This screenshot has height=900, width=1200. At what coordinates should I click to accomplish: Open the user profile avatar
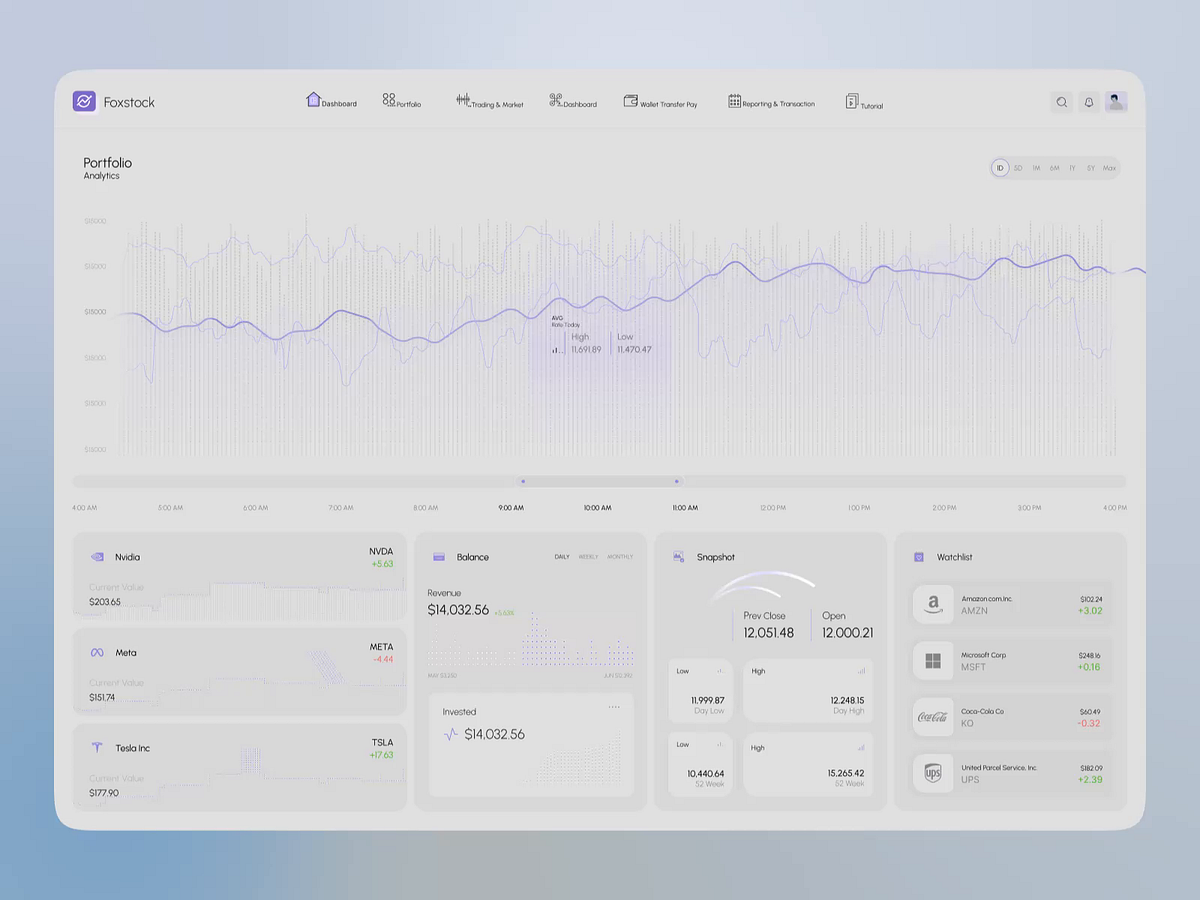coord(1116,102)
